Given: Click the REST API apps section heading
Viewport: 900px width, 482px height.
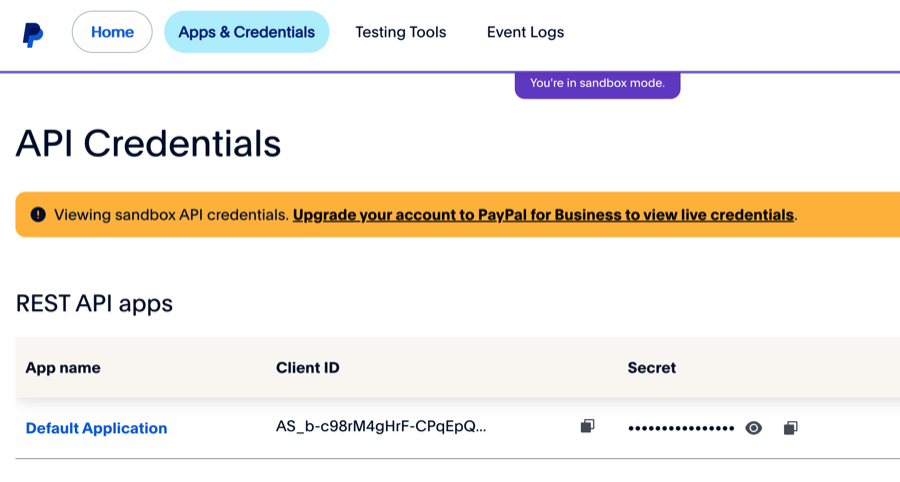Looking at the screenshot, I should click(x=94, y=304).
